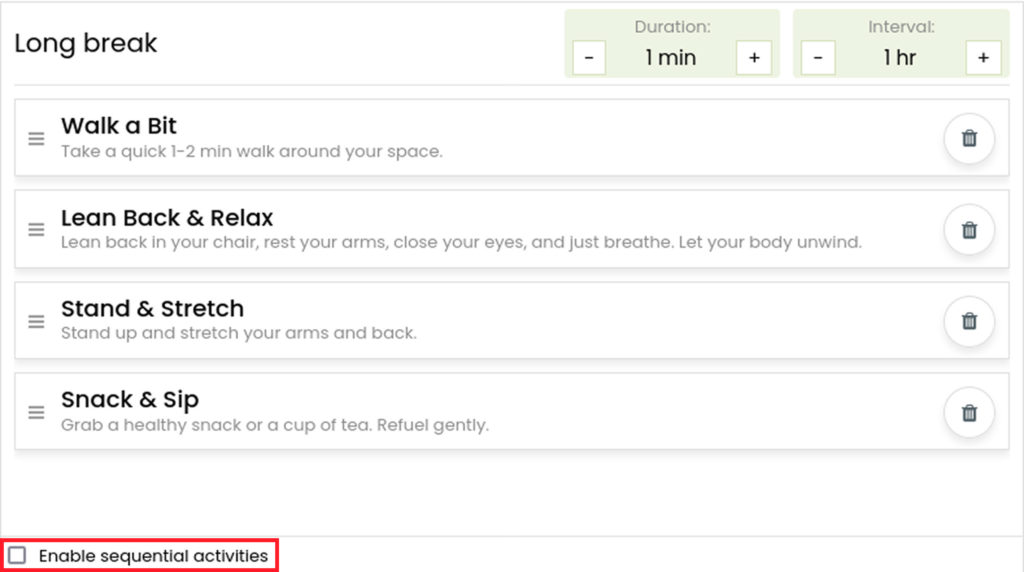The width and height of the screenshot is (1024, 572).
Task: Grab the Walk a Bit drag handle
Action: [37, 138]
